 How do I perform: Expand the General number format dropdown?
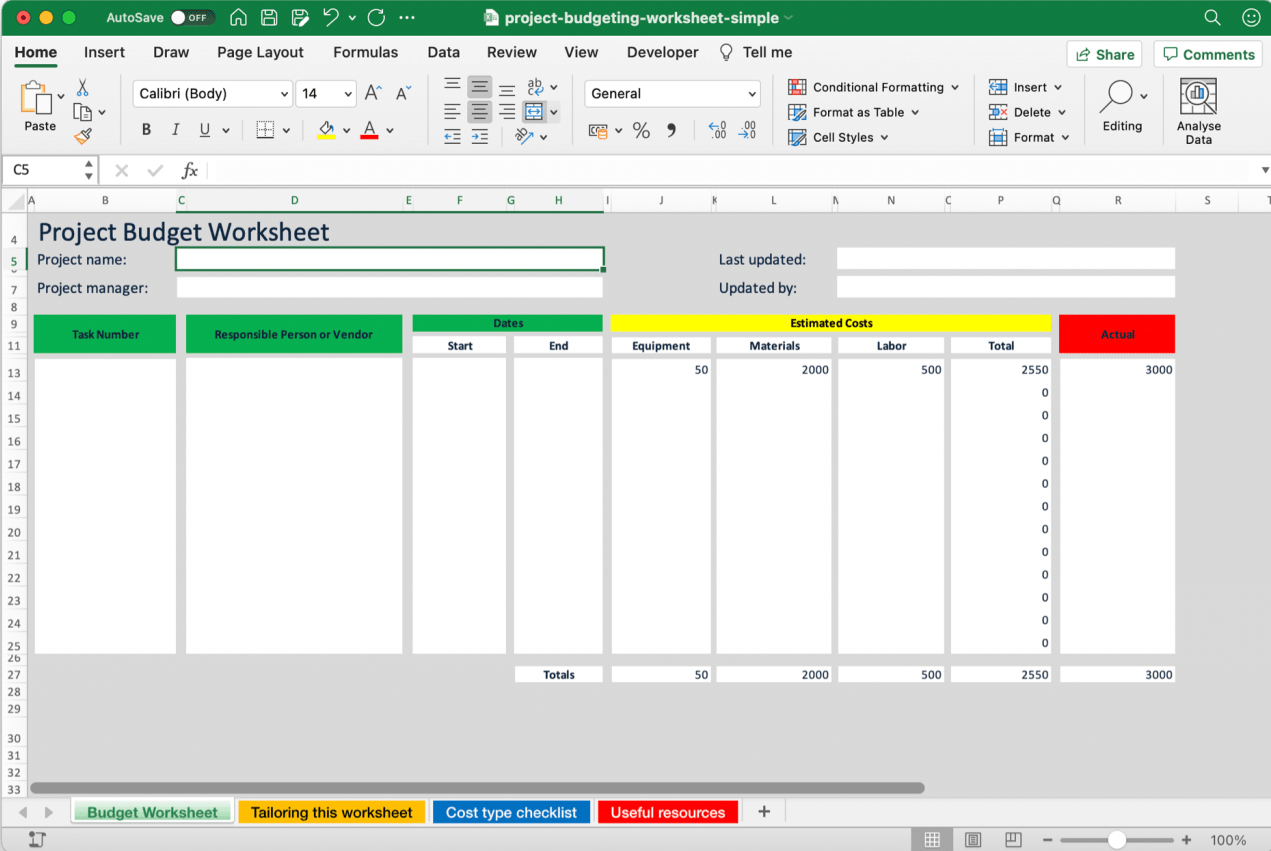tap(752, 94)
